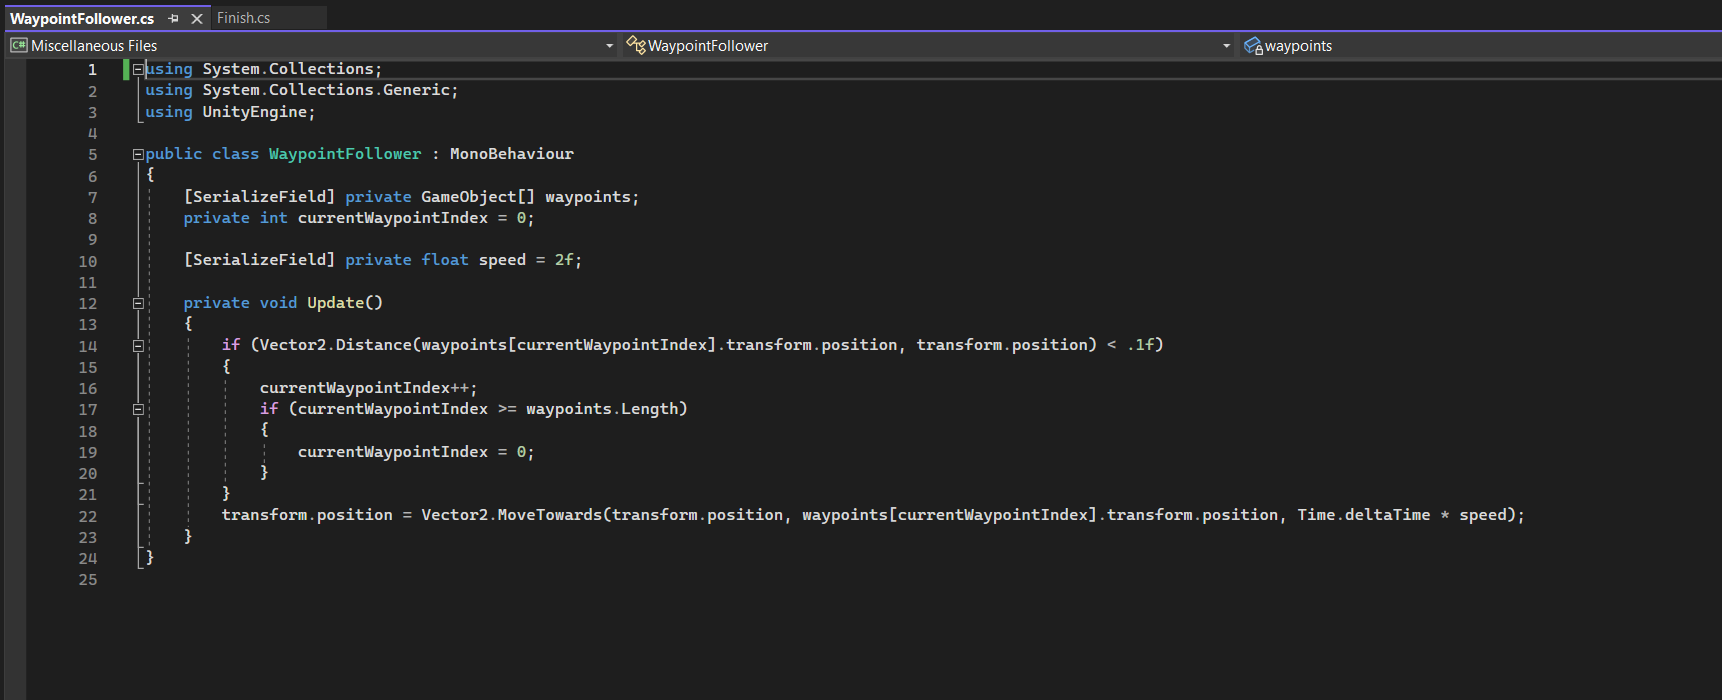Collapse the inner if block on line 17
This screenshot has height=700, width=1722.
138,410
